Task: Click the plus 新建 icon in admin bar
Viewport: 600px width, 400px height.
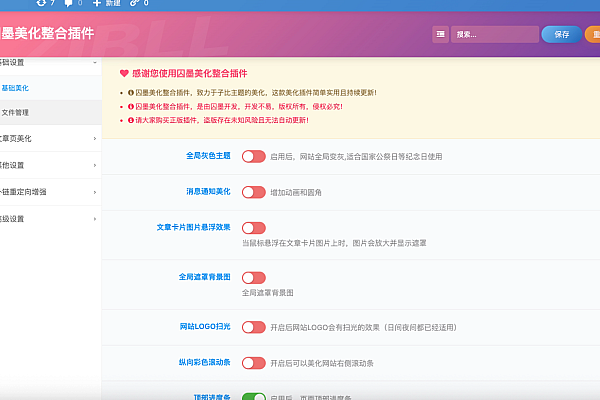Action: [97, 3]
